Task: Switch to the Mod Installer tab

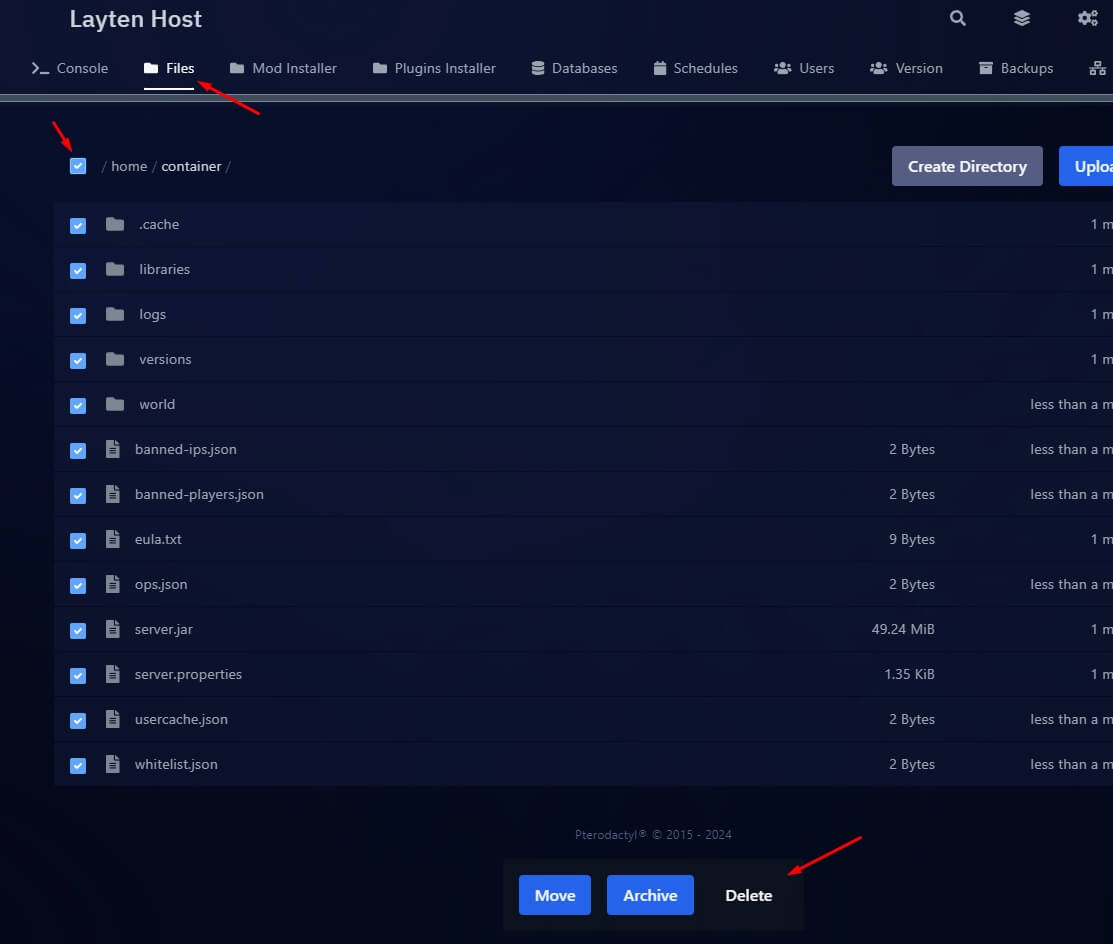Action: tap(283, 68)
